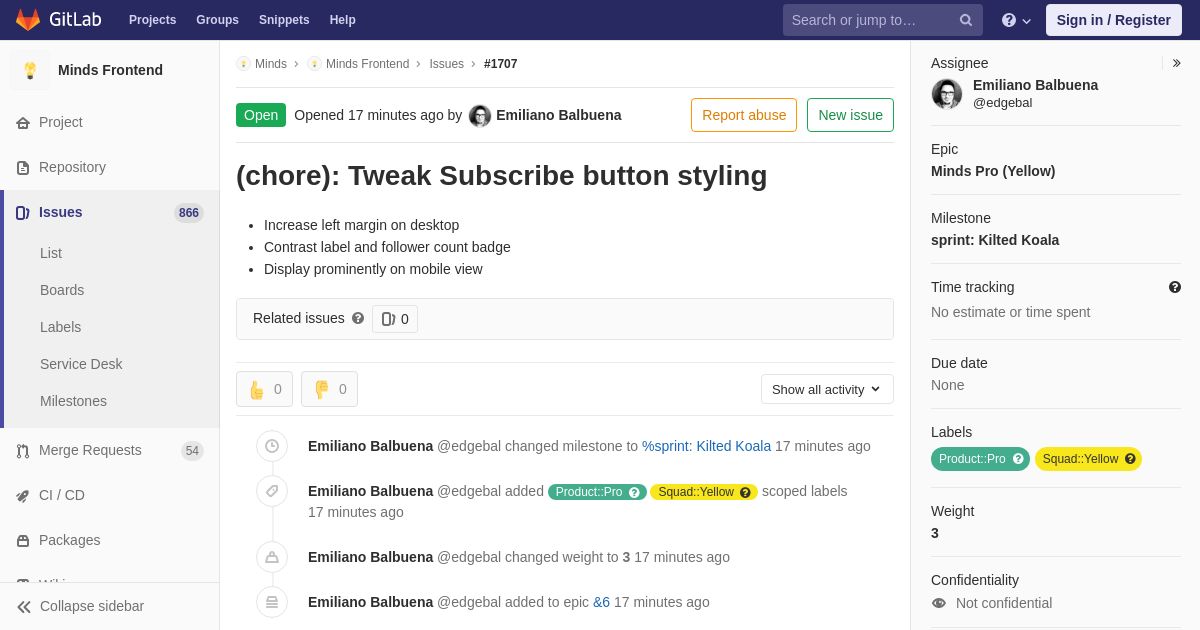
Task: Click the Minds breadcrumb link
Action: (271, 64)
